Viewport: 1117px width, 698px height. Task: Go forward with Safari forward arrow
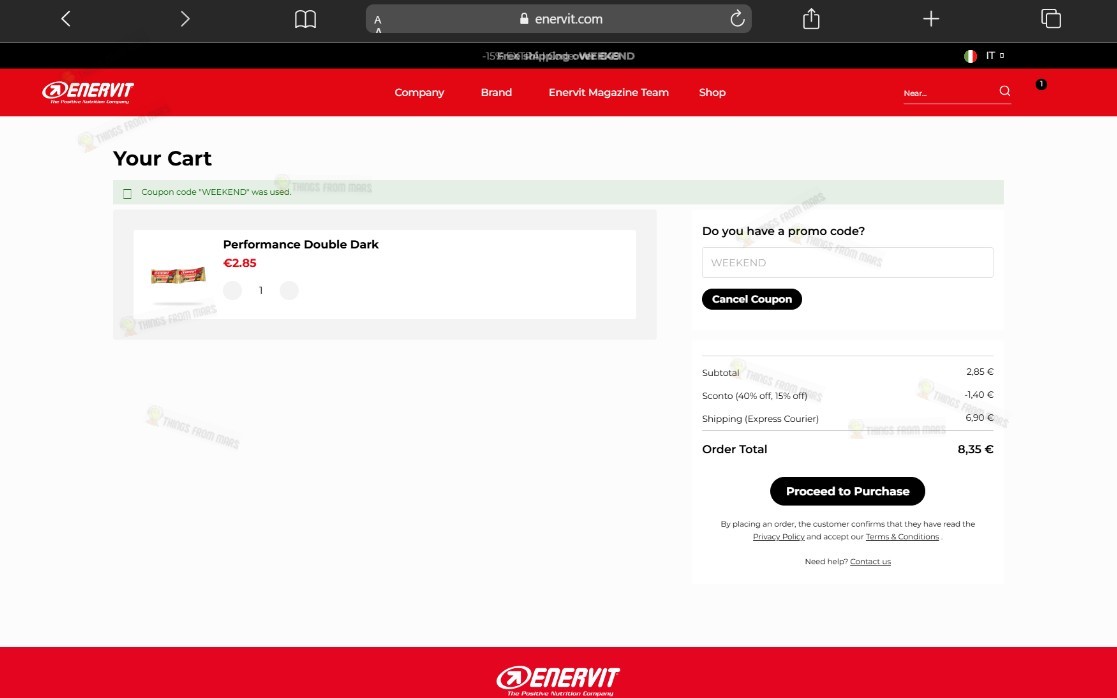tap(185, 19)
